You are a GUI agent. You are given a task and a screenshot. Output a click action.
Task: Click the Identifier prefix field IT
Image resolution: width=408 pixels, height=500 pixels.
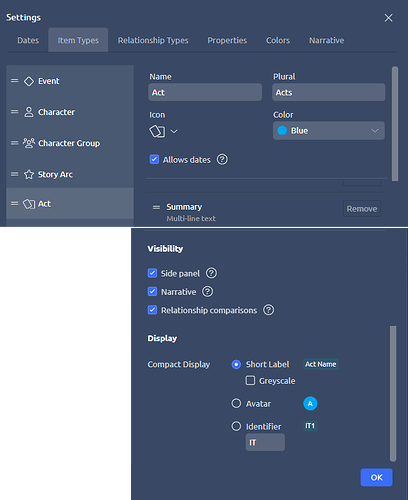265,442
